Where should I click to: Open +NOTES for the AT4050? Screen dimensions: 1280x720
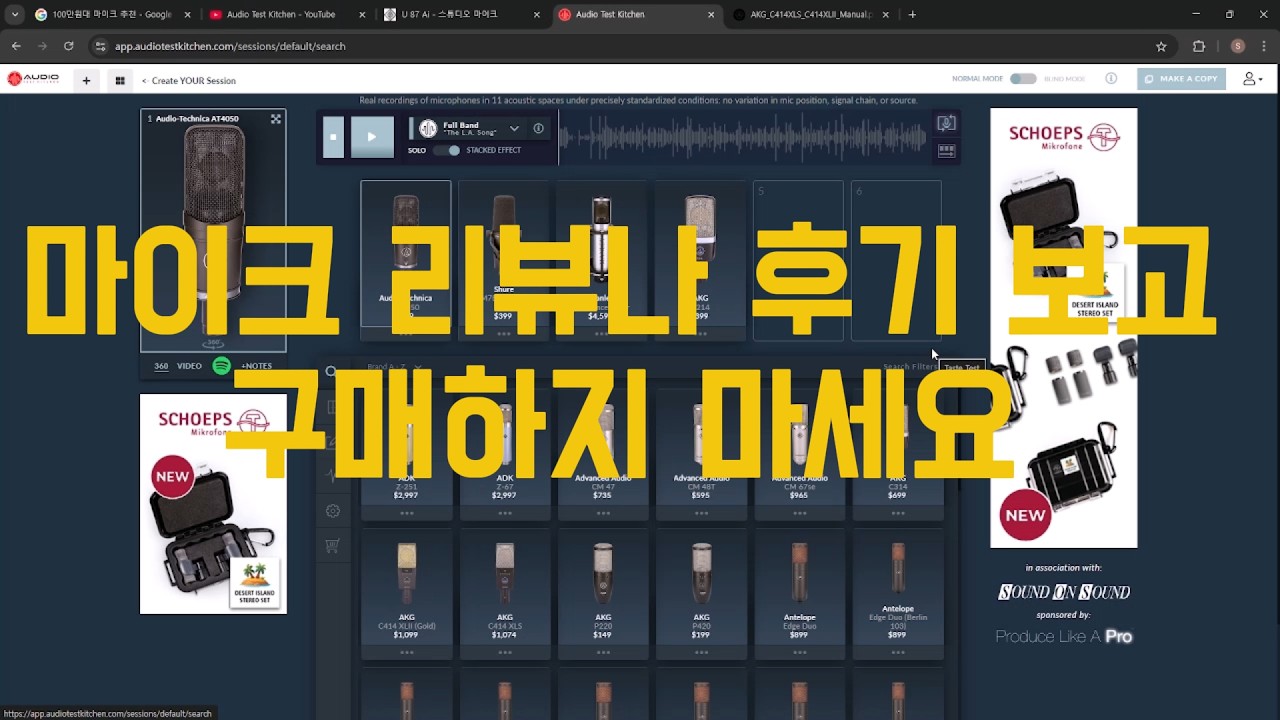click(x=256, y=366)
